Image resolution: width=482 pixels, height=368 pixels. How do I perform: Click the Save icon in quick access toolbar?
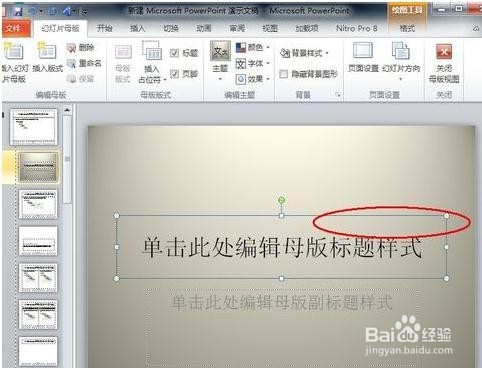pos(18,11)
